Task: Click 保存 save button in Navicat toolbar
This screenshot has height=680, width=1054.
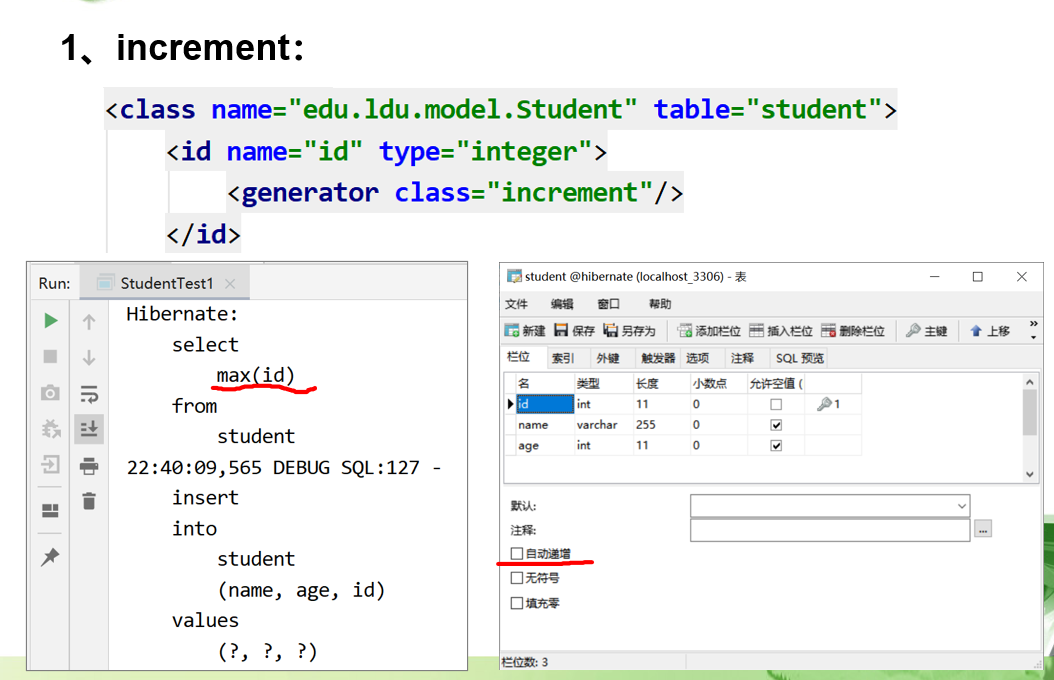Action: click(x=574, y=331)
